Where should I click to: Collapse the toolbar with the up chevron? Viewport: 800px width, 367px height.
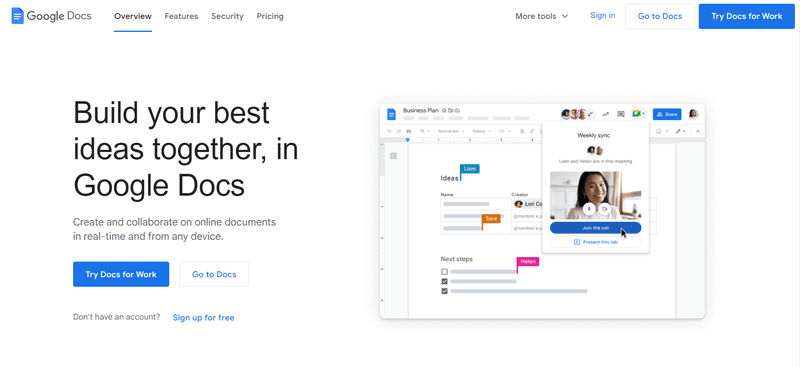pyautogui.click(x=697, y=131)
